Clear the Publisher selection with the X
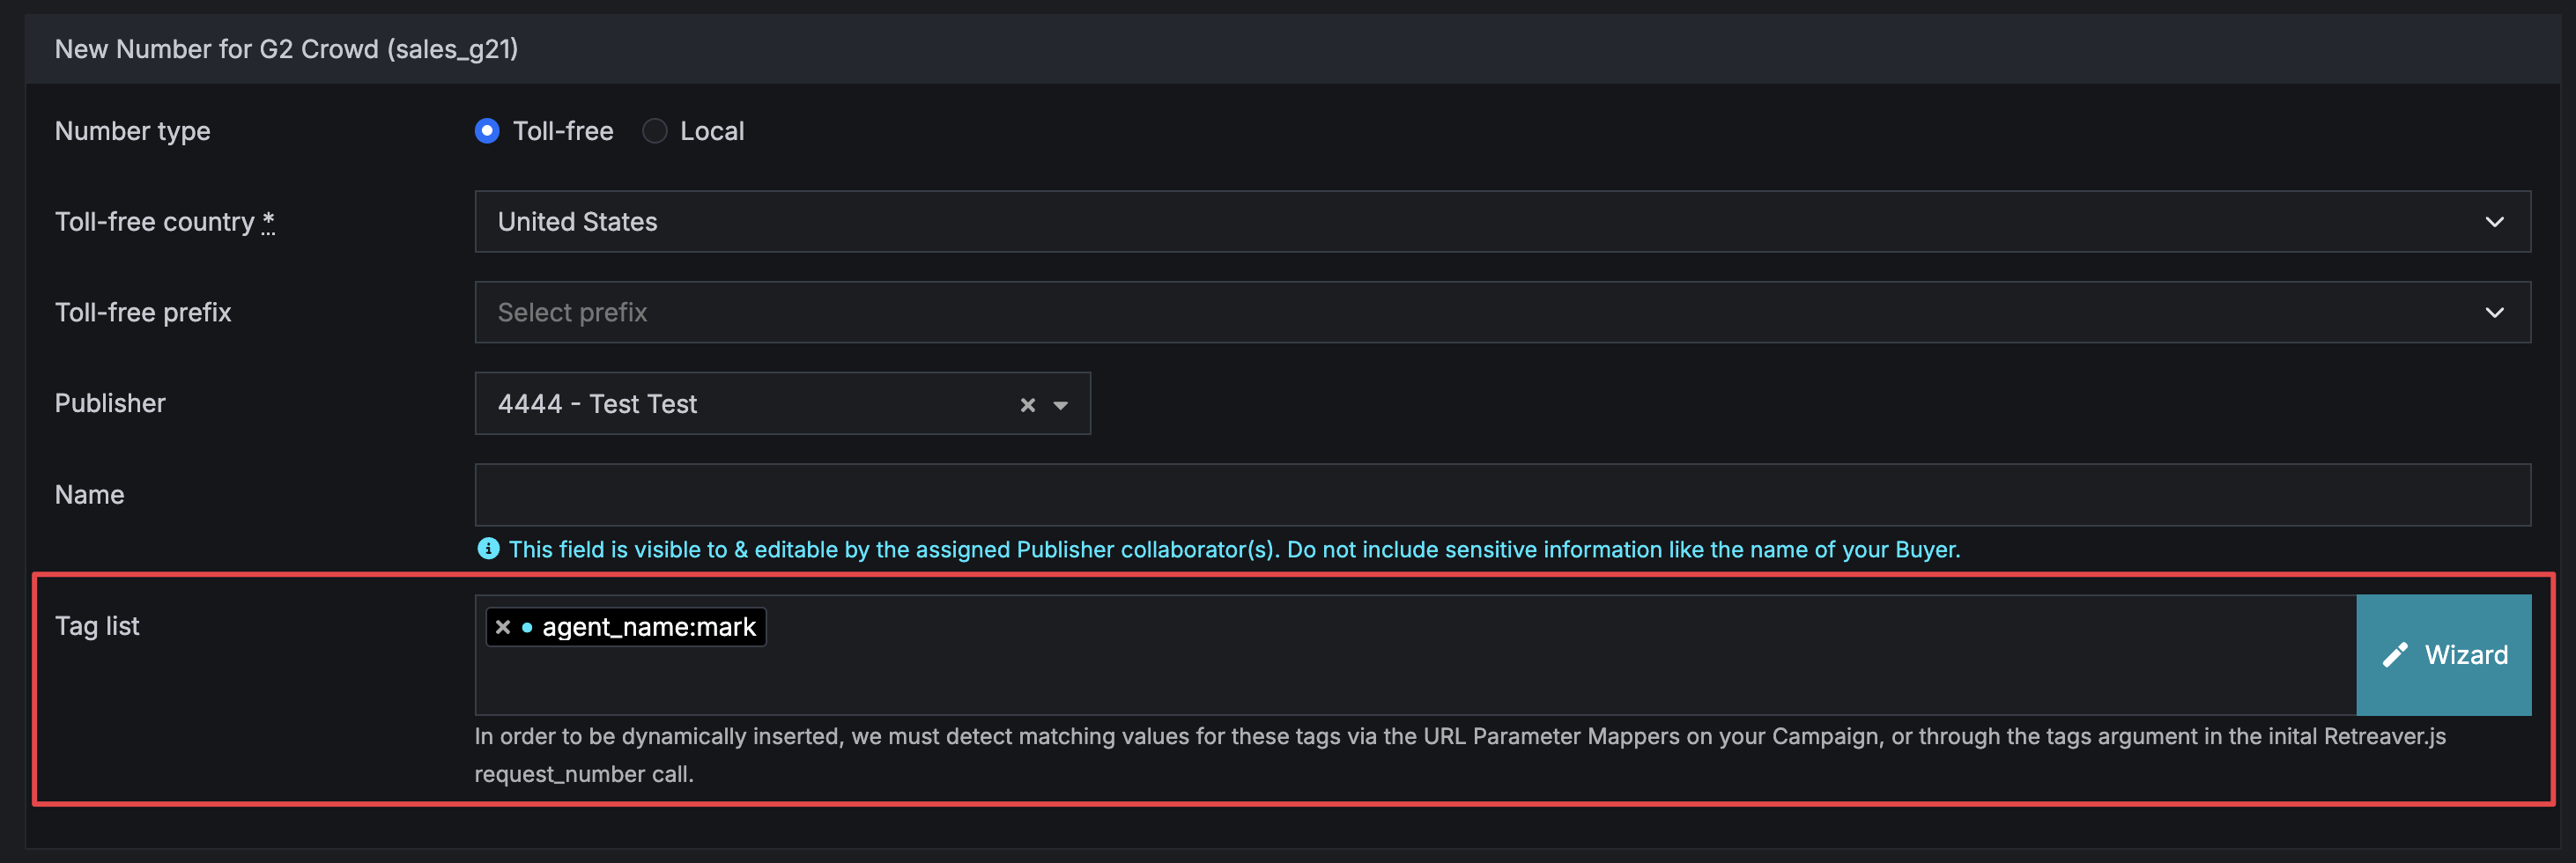 [1027, 405]
